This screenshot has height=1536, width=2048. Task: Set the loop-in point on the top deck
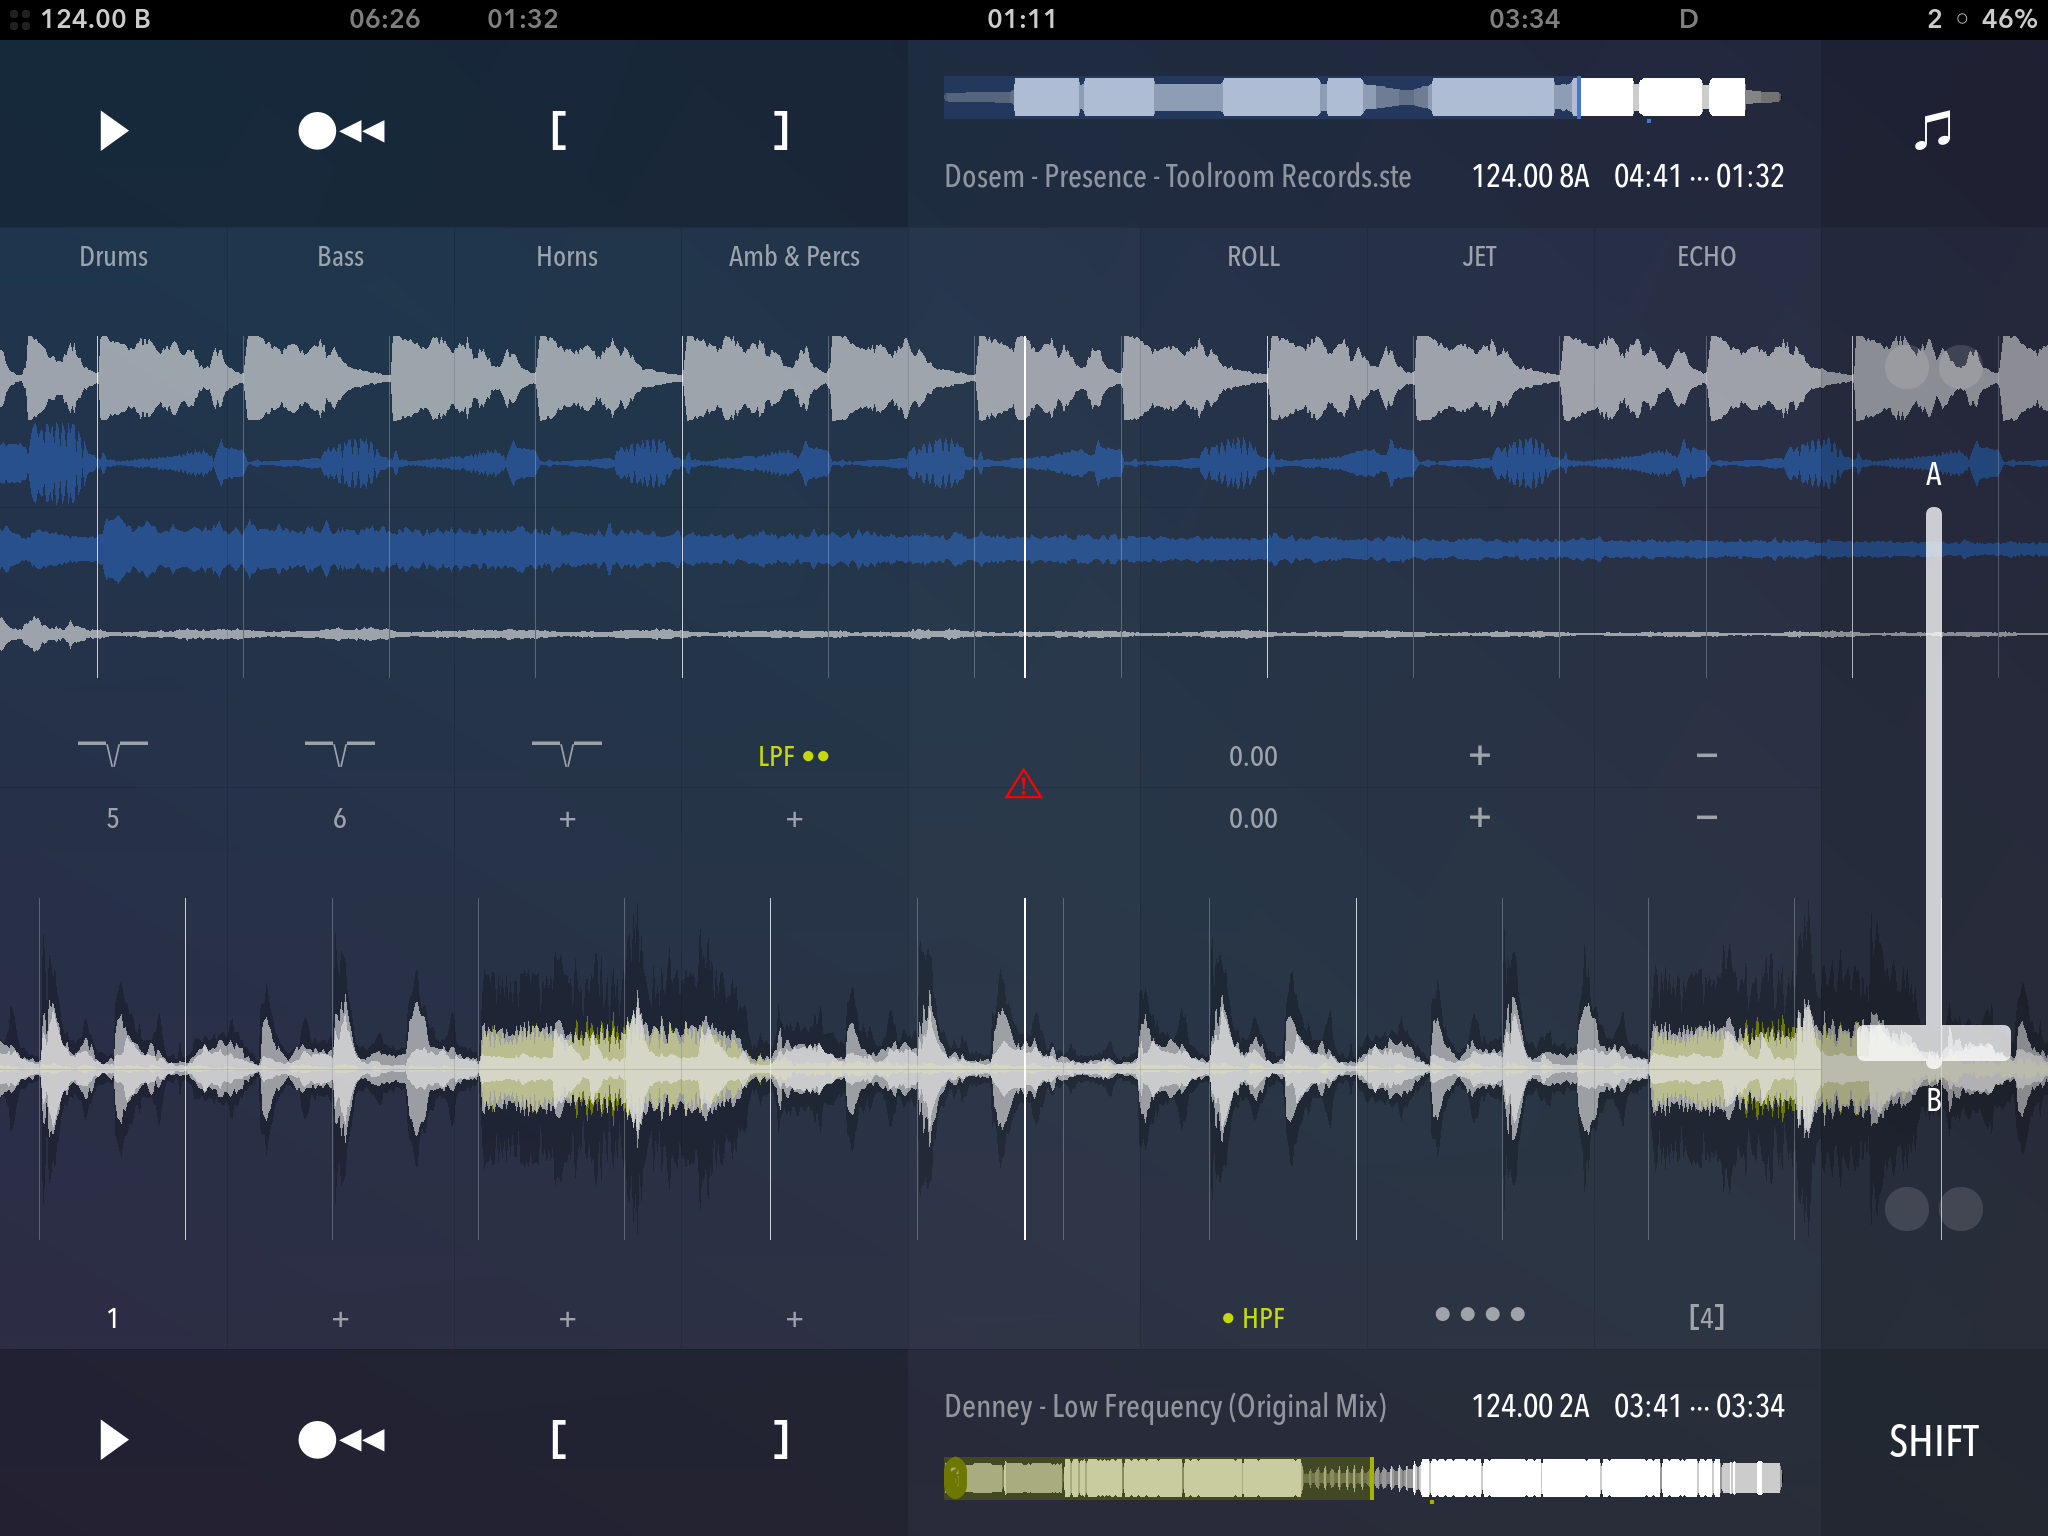coord(560,131)
